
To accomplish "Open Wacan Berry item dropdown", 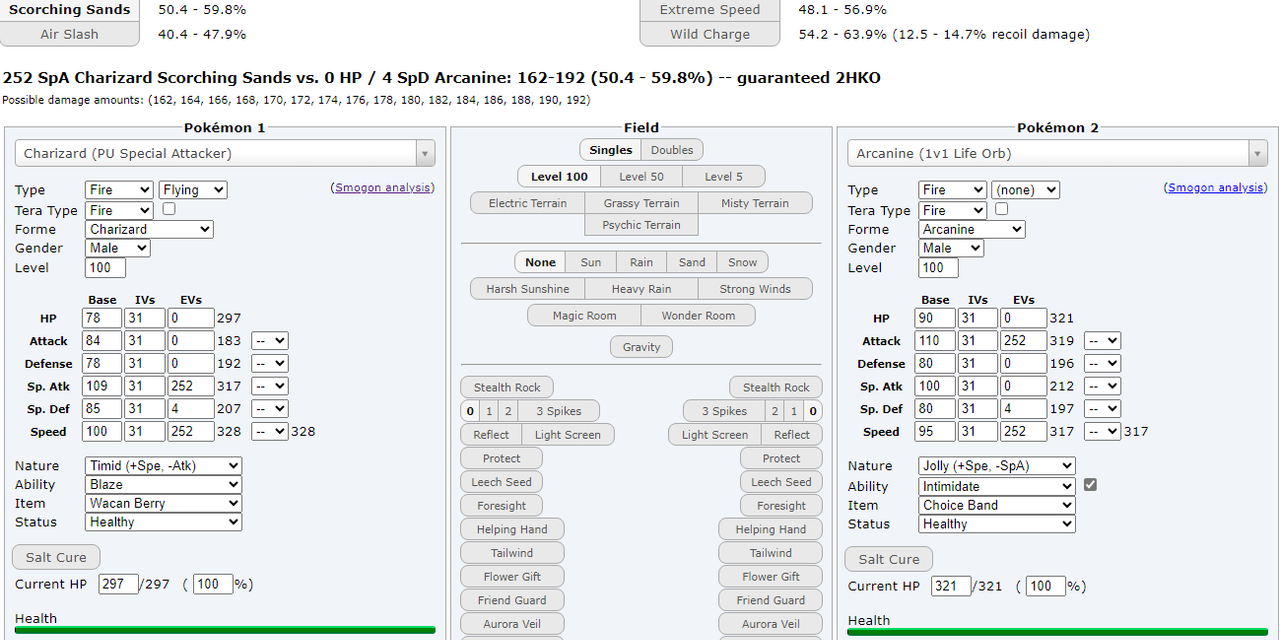I will [164, 504].
